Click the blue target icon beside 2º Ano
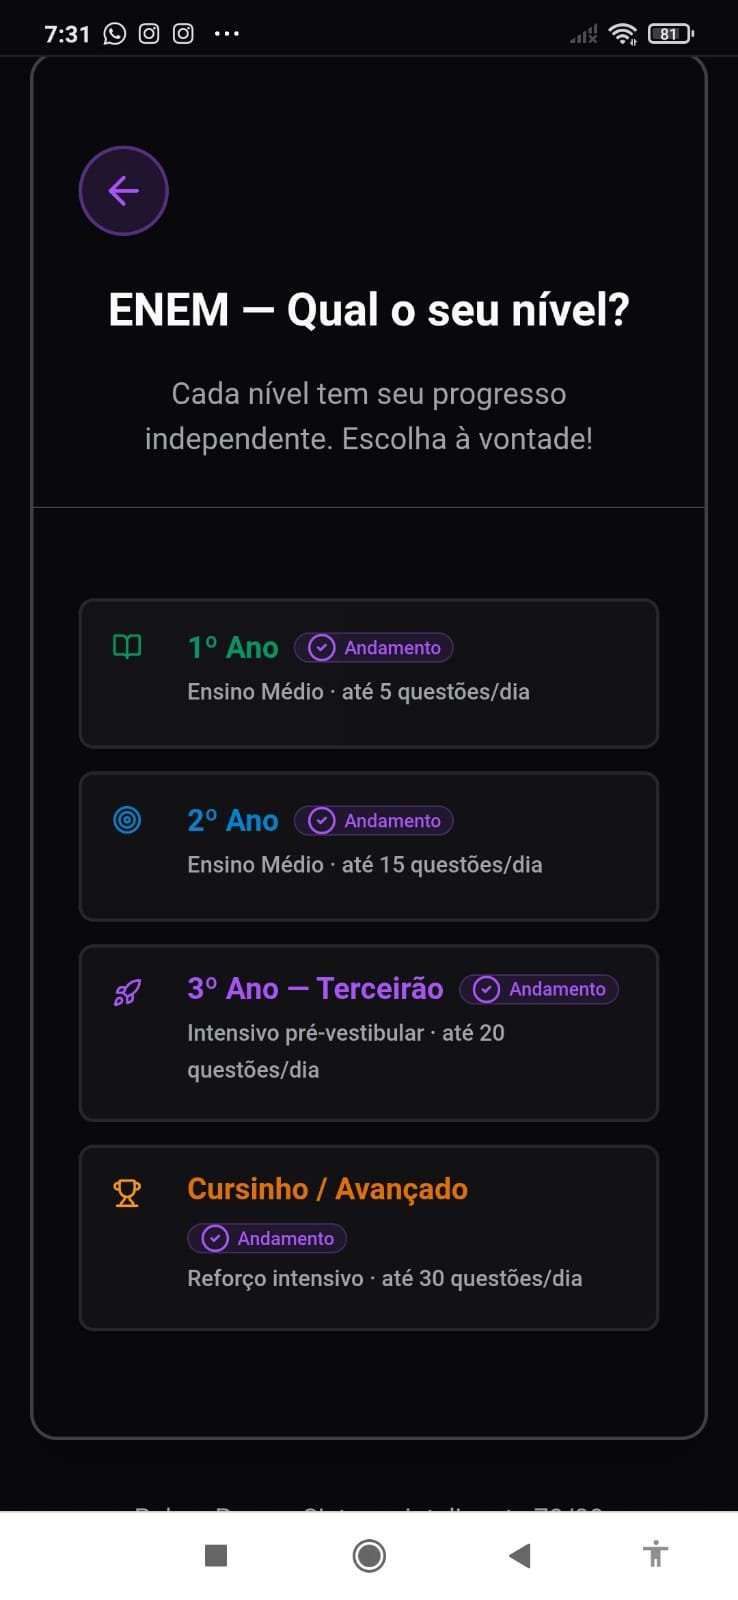The width and height of the screenshot is (738, 1600). [x=127, y=820]
